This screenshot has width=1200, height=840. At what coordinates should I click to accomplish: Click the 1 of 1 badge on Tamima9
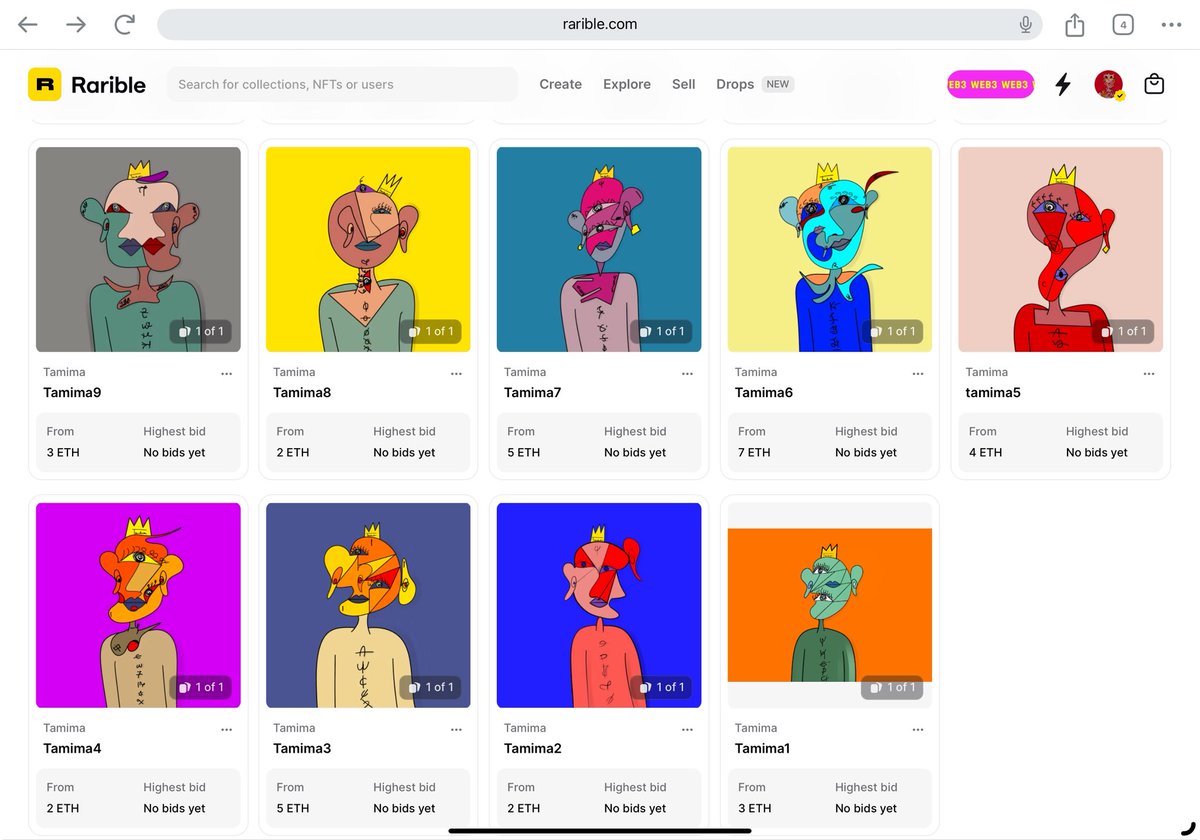coord(201,331)
